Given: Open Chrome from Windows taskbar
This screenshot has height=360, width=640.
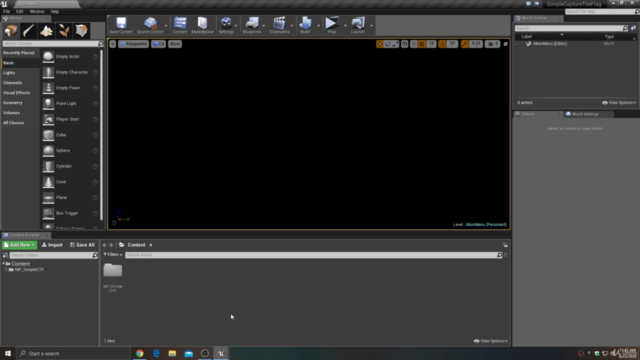Looking at the screenshot, I should [x=140, y=353].
